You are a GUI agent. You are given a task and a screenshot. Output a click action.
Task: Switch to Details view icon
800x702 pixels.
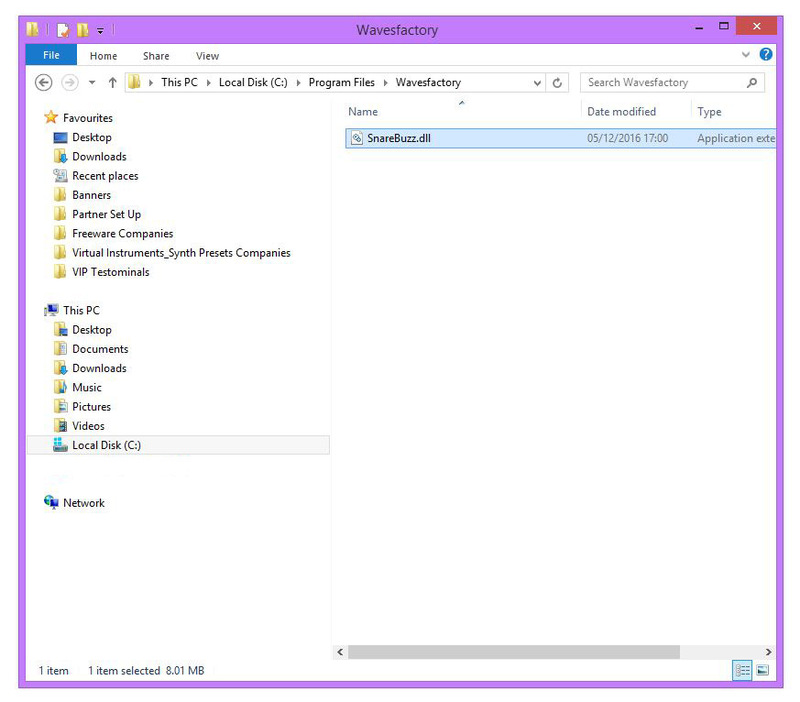point(742,670)
